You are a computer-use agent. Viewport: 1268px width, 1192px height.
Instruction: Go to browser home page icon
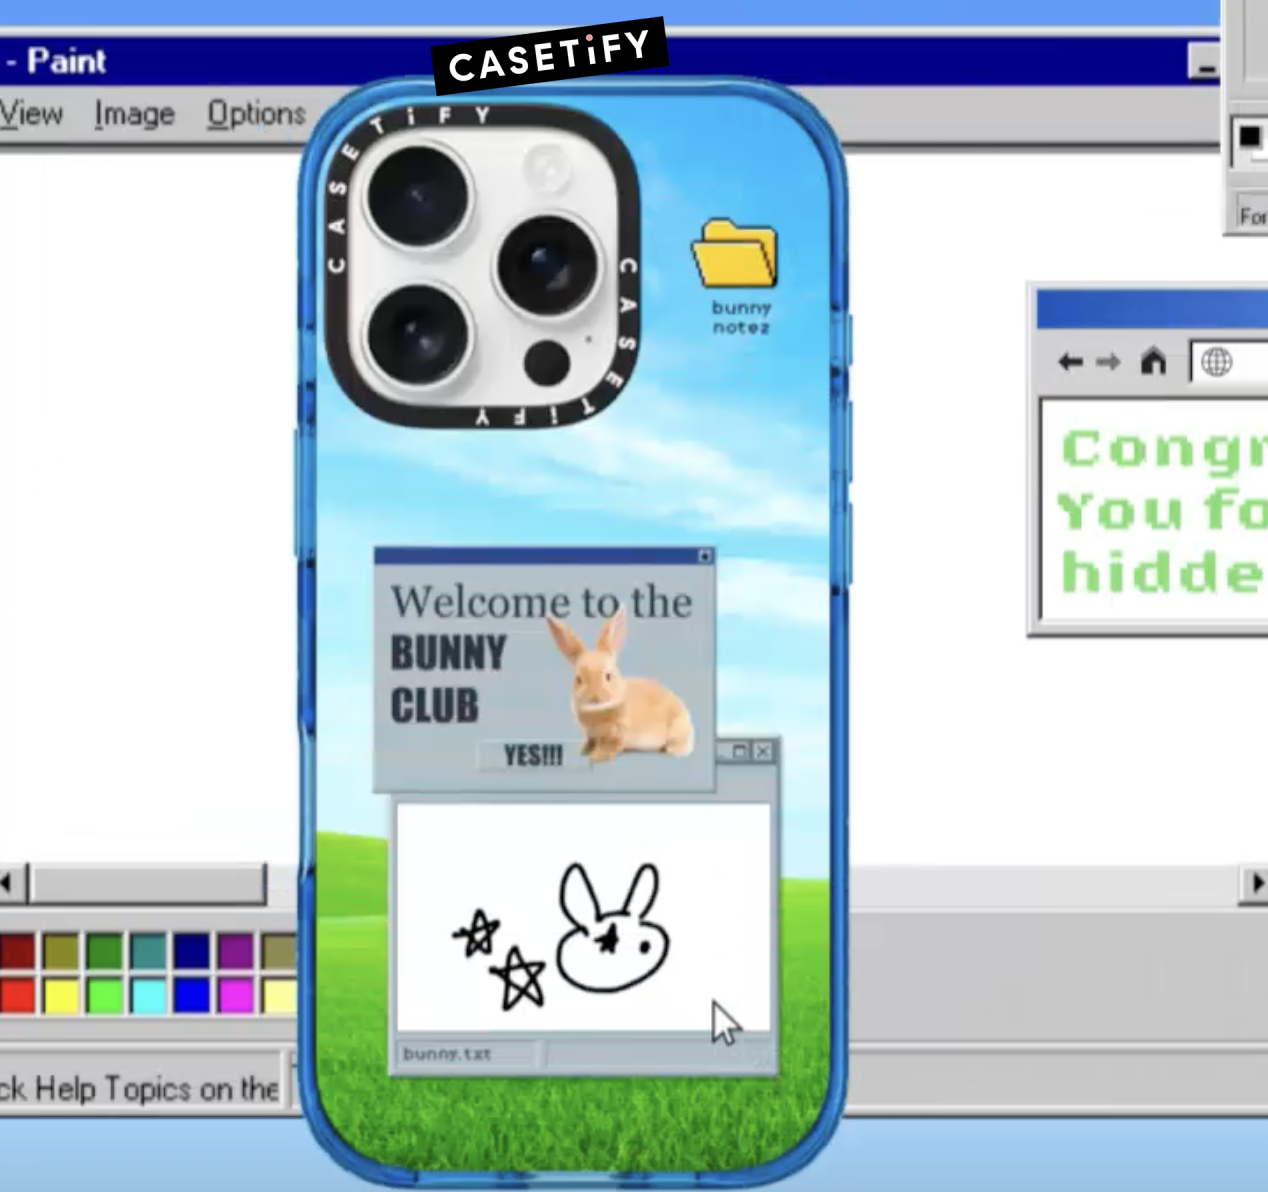click(x=1153, y=360)
